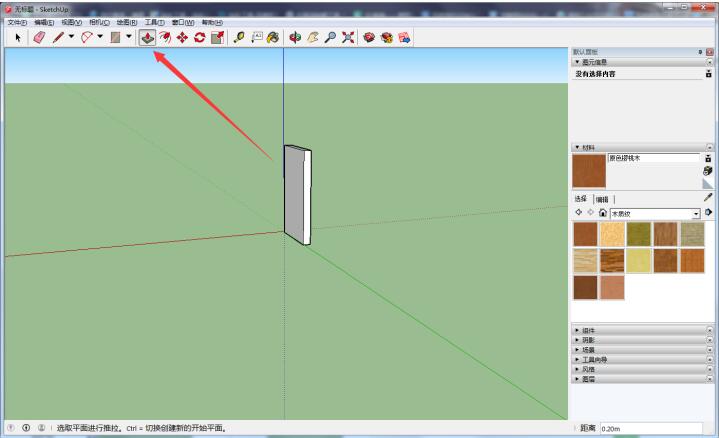Pick the material eyedropper sample tool

pyautogui.click(x=708, y=198)
